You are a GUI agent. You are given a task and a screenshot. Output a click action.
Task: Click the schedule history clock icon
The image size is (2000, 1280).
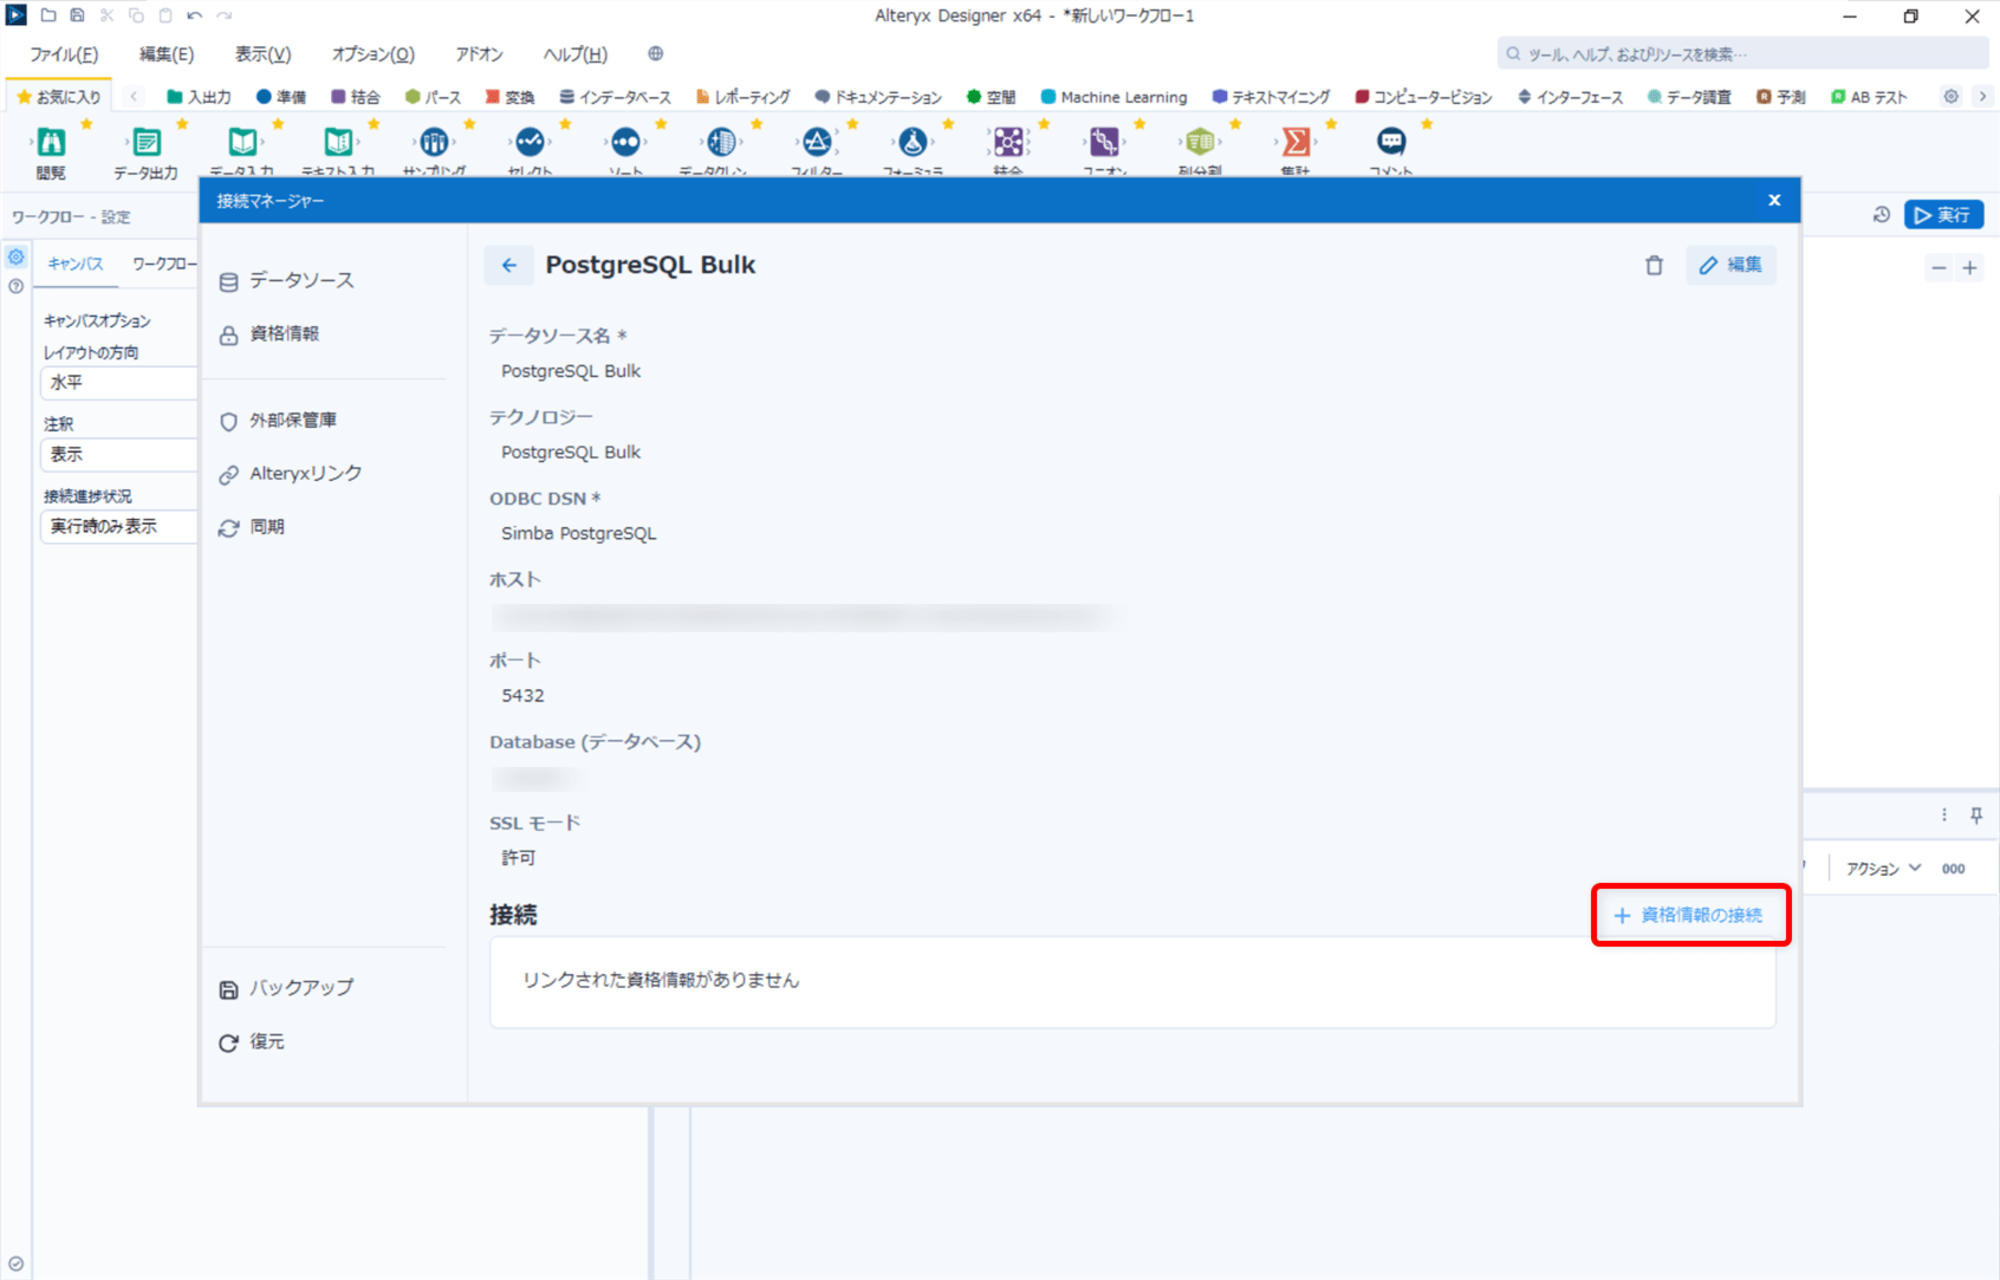click(x=1881, y=214)
